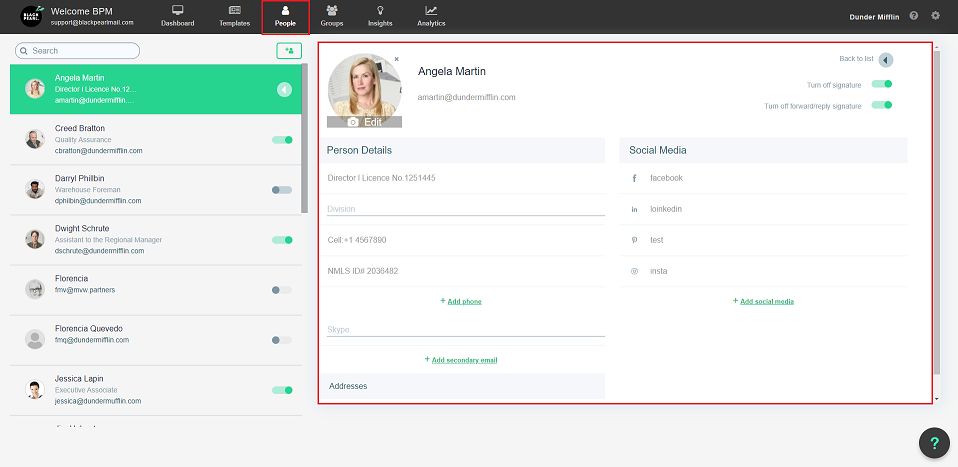Open the floating green help button
958x467 pixels.
(934, 443)
